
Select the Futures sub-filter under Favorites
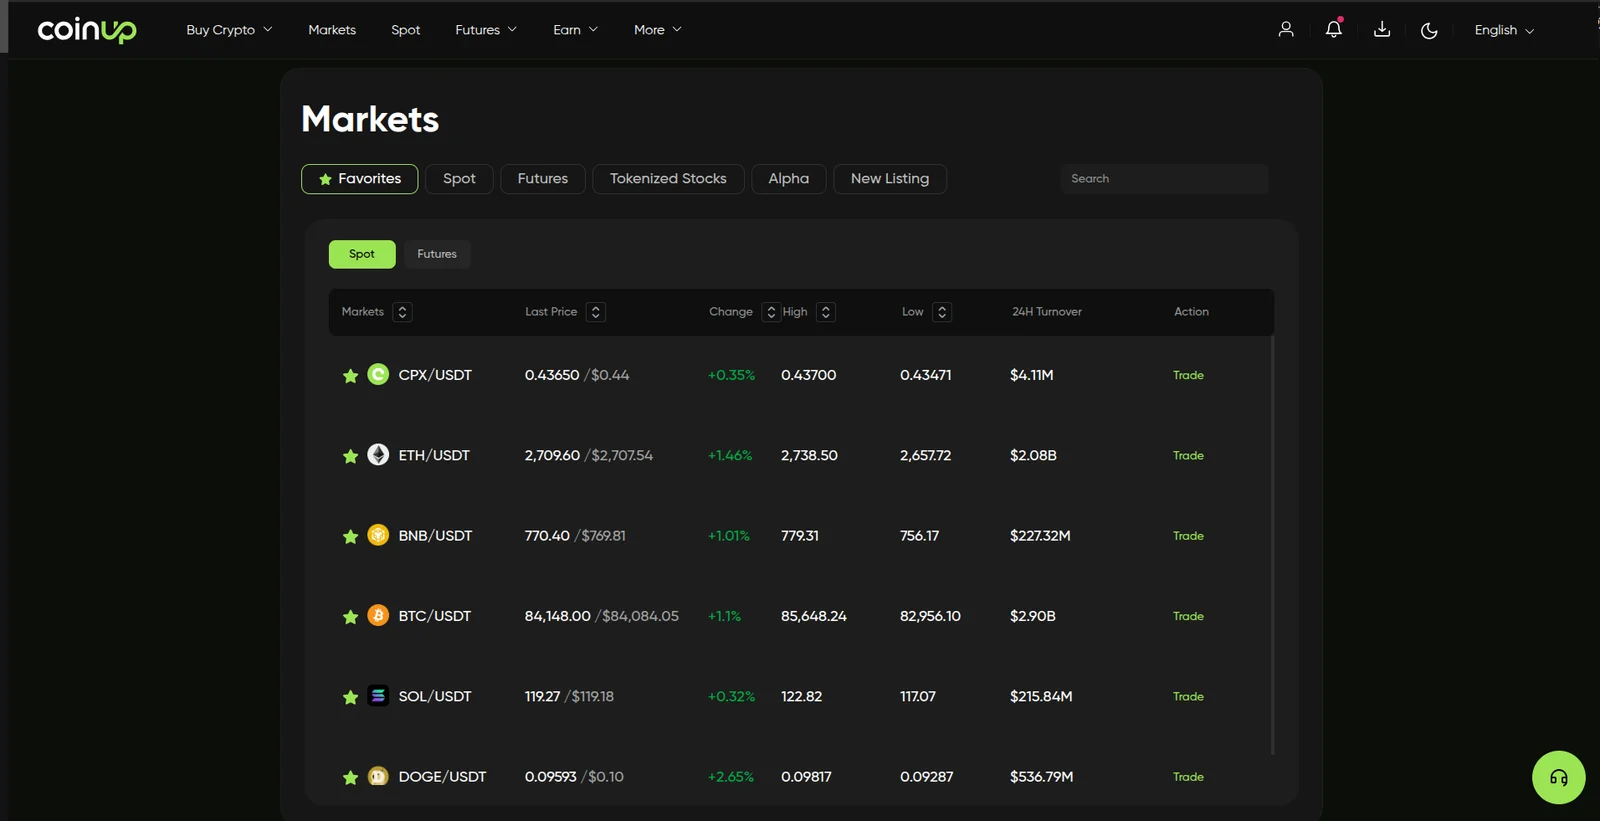tap(437, 254)
